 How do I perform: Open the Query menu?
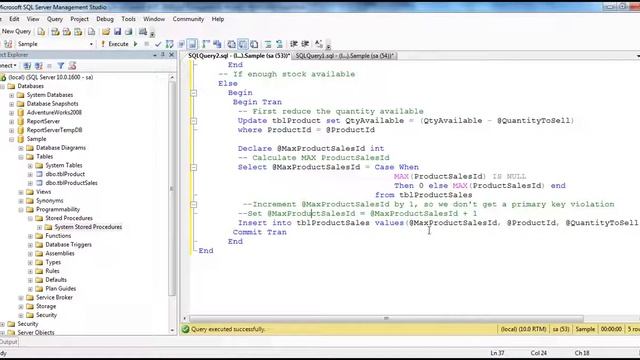(55, 19)
